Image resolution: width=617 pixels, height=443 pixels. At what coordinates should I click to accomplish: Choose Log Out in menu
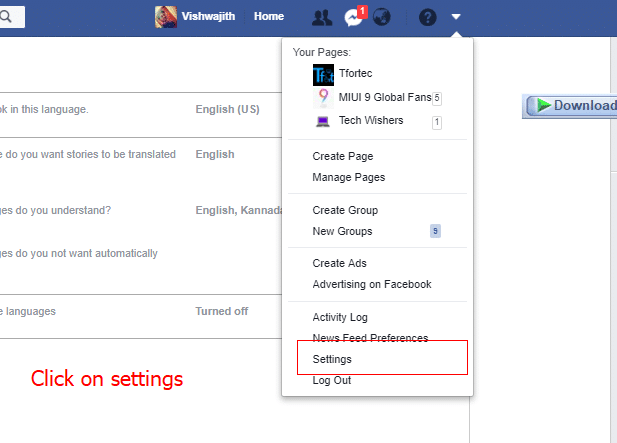(331, 380)
